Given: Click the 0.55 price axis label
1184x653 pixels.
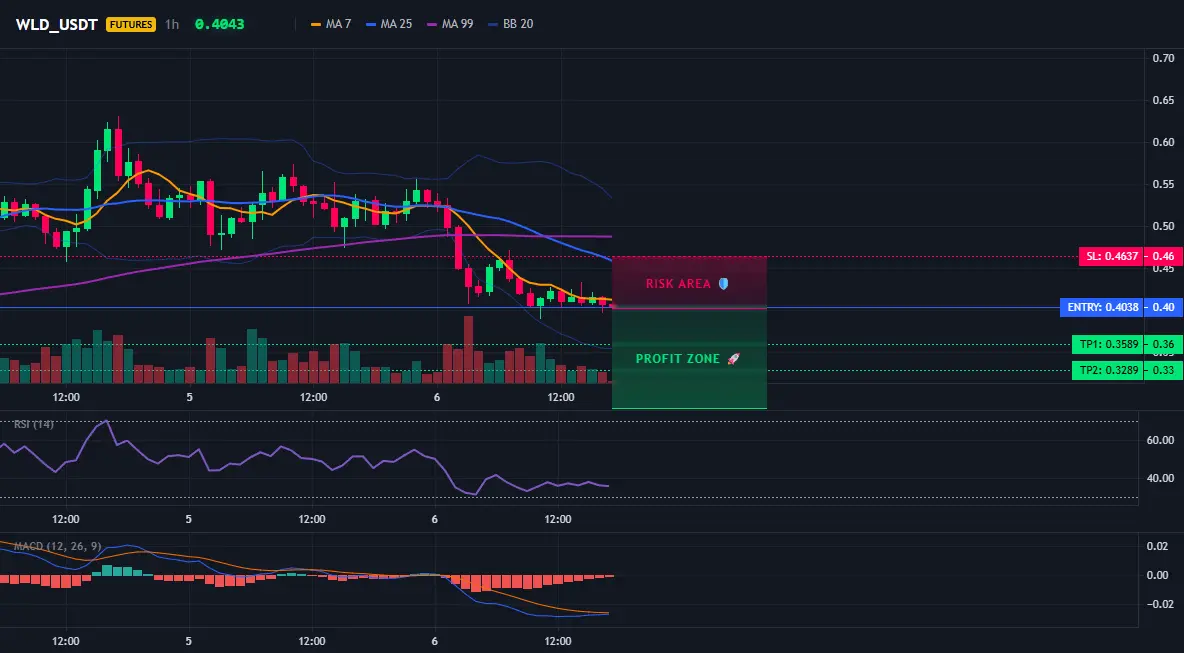Looking at the screenshot, I should 1163,184.
